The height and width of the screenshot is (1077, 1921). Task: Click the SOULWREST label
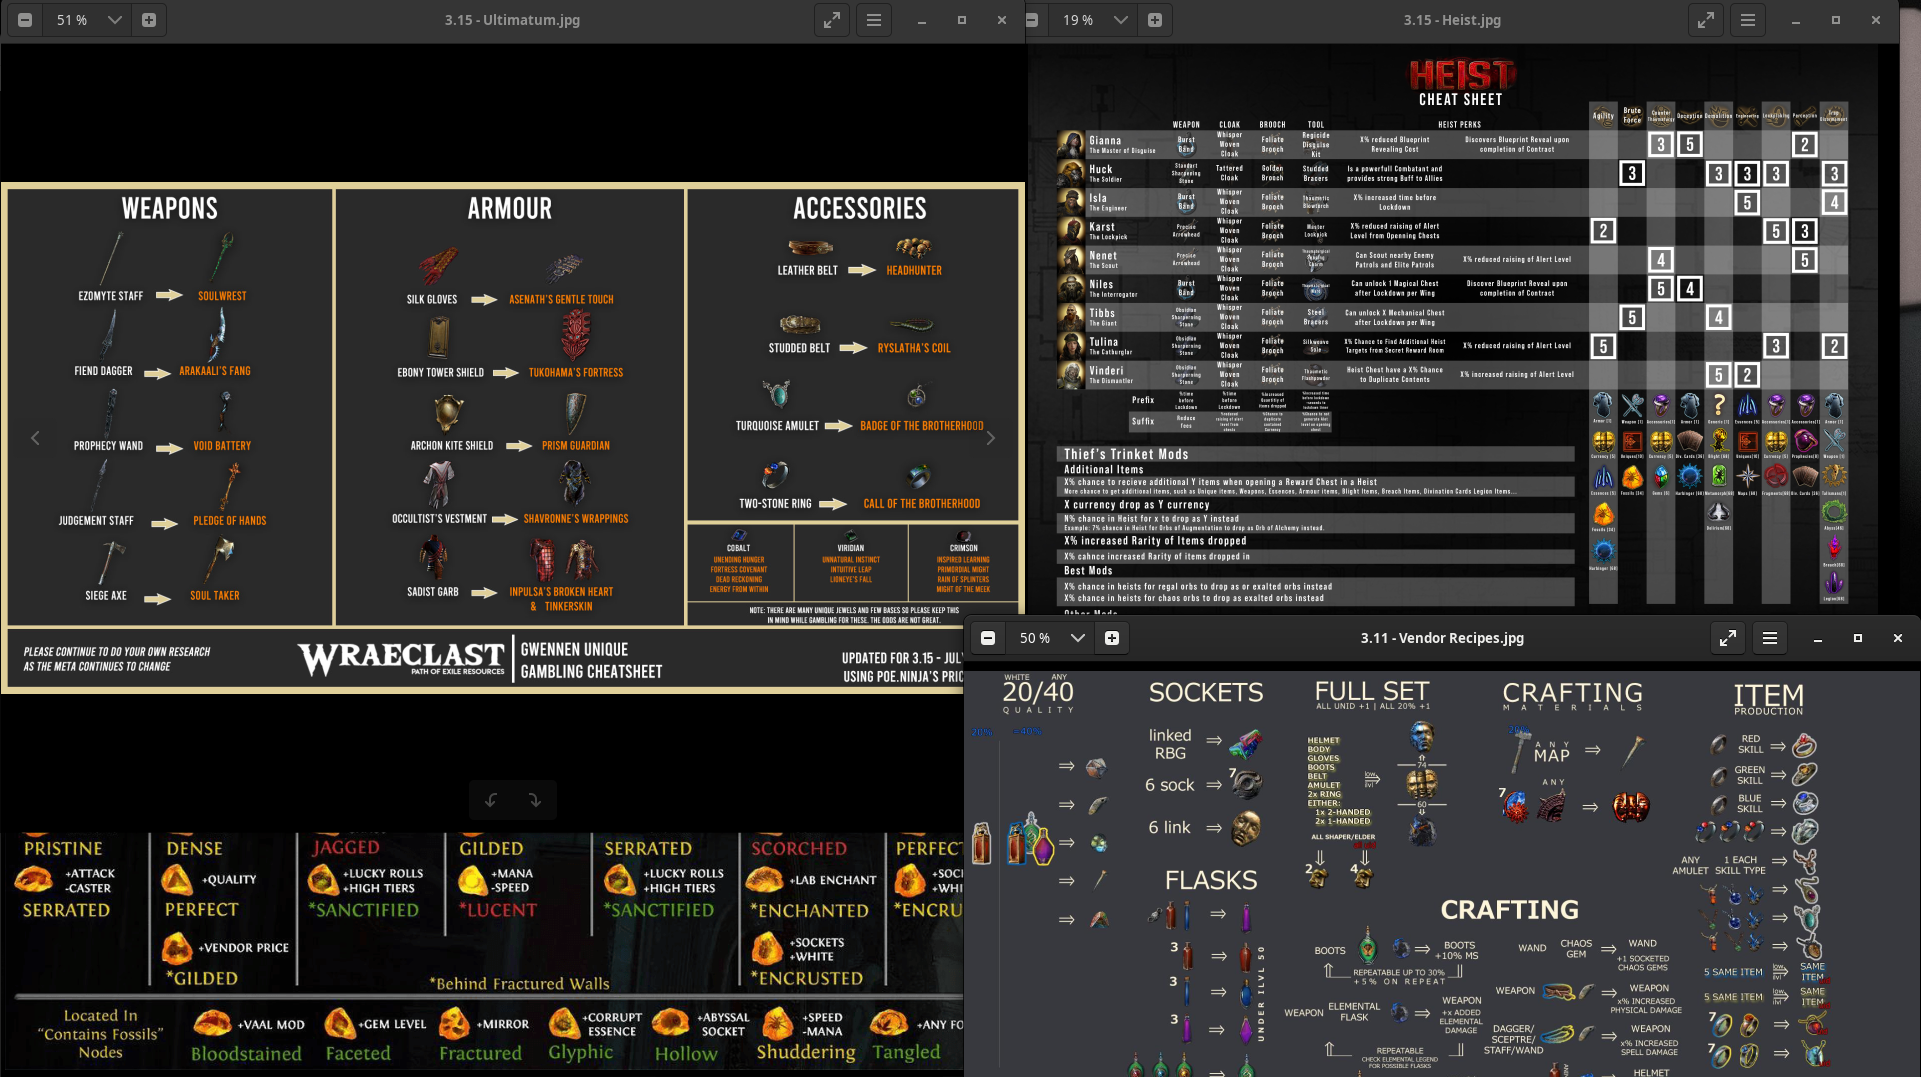[222, 296]
